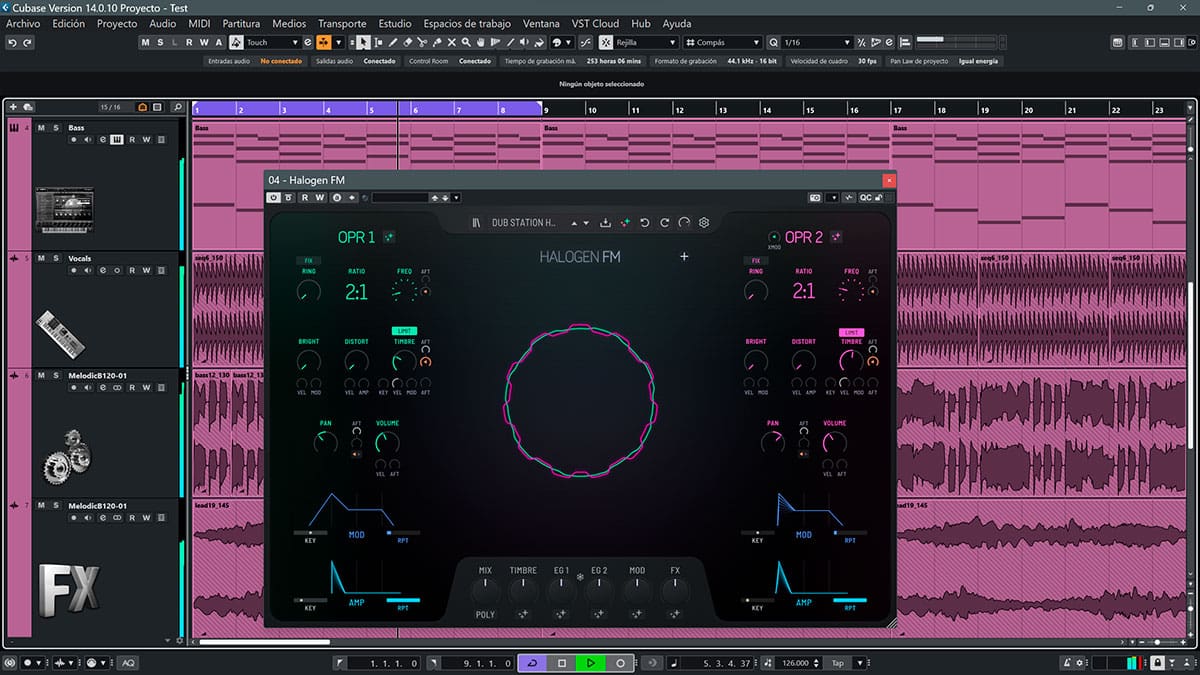Open the VST Cloud menu
Viewport: 1200px width, 675px height.
[x=593, y=23]
